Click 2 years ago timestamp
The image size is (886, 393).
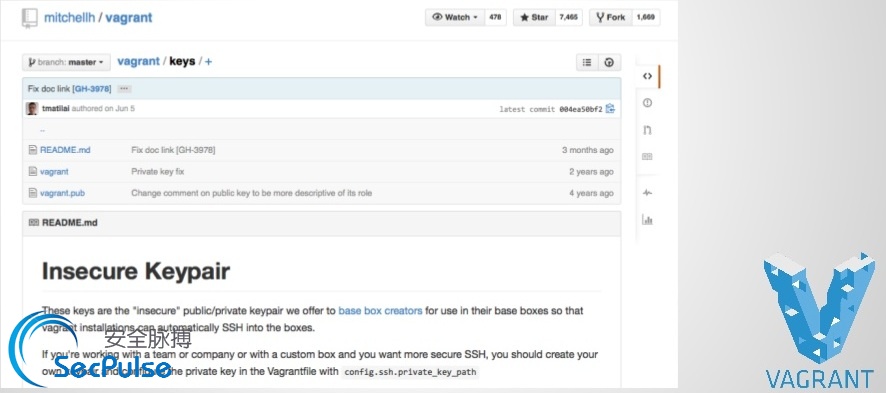pyautogui.click(x=591, y=172)
